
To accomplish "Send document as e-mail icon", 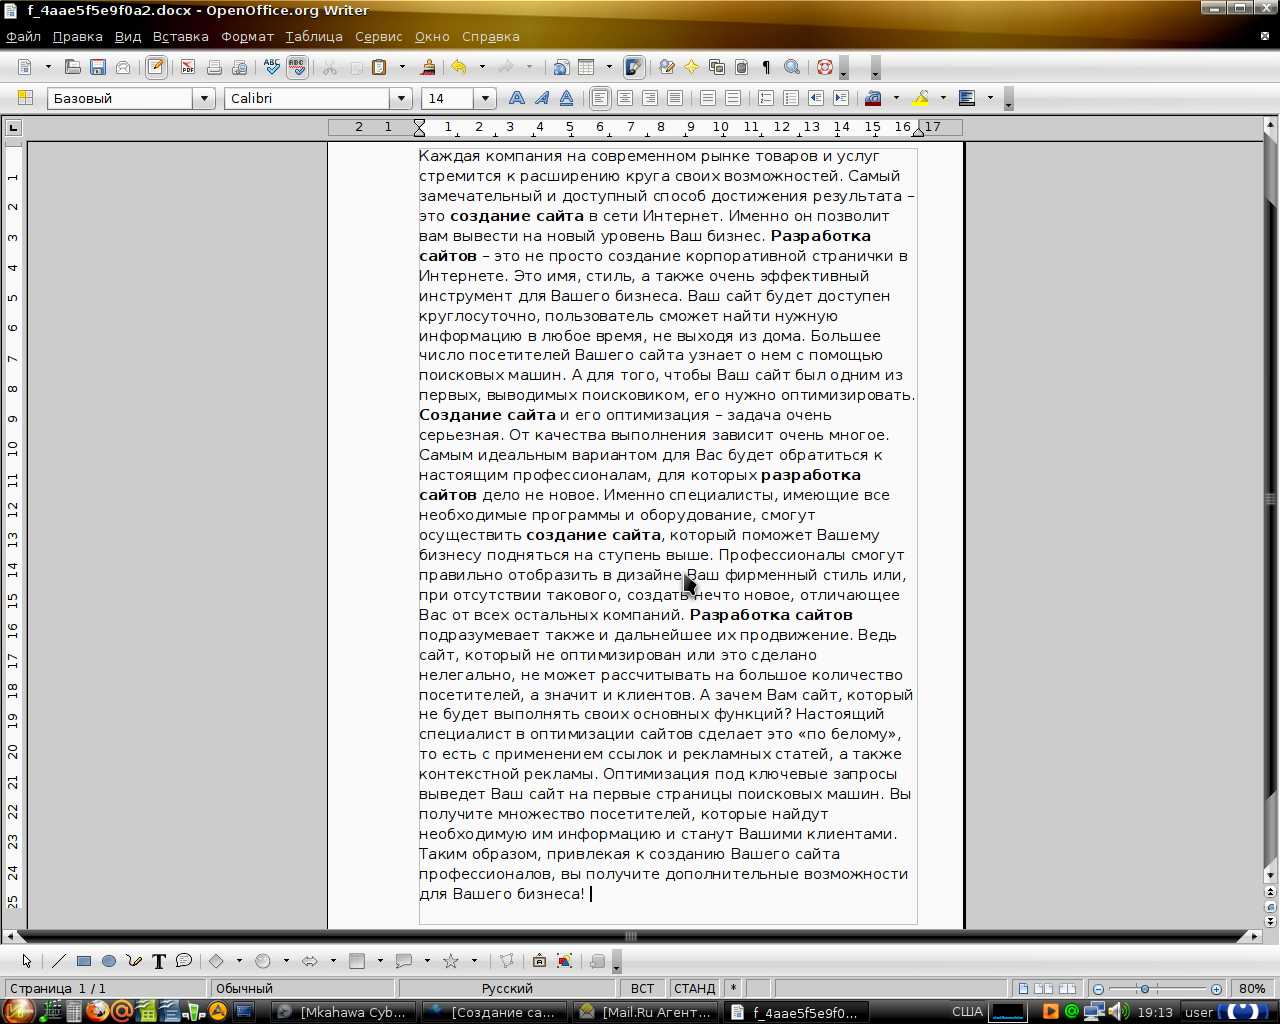I will coord(123,67).
